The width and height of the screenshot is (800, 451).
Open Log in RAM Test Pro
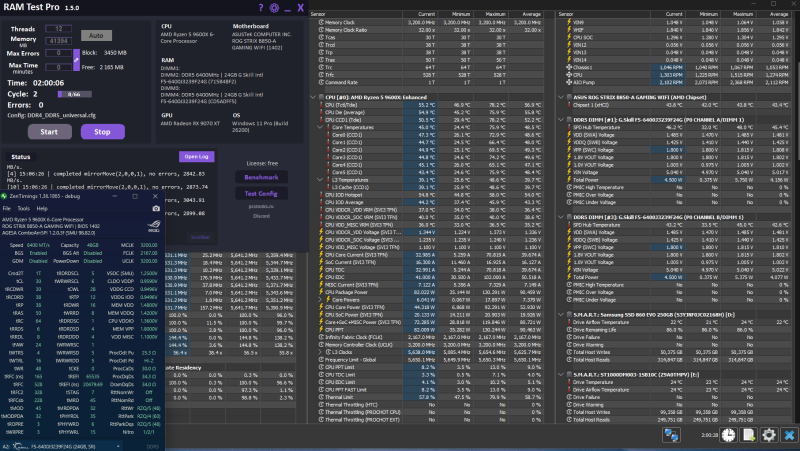point(196,157)
